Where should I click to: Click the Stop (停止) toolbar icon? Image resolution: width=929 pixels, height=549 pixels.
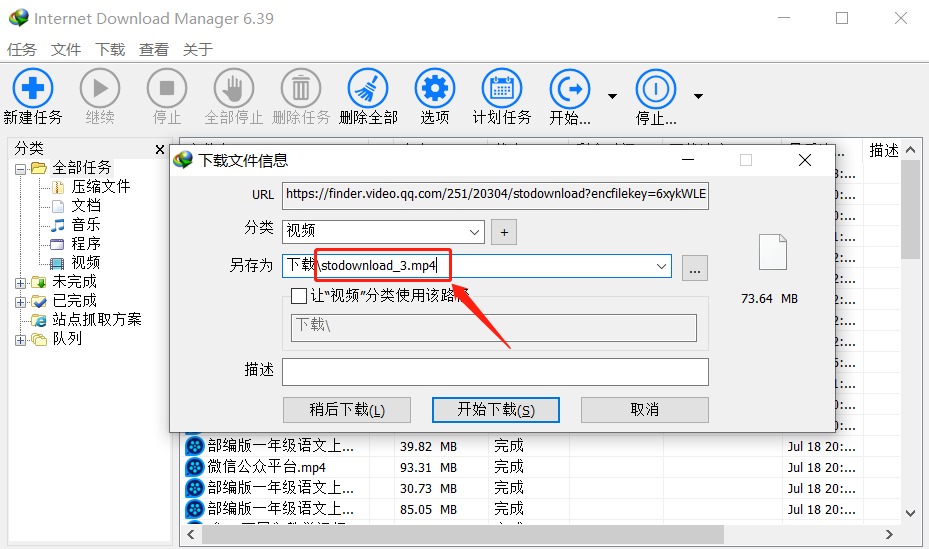(x=166, y=89)
